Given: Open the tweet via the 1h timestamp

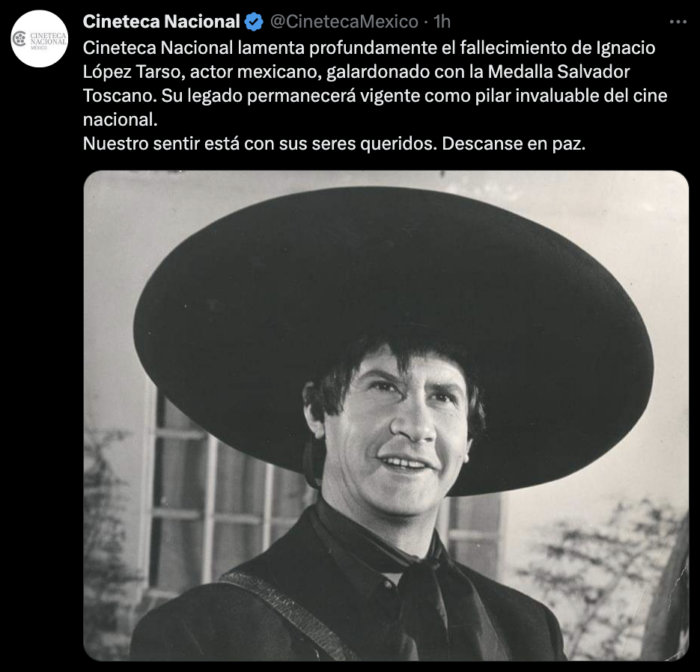Looking at the screenshot, I should tap(442, 22).
